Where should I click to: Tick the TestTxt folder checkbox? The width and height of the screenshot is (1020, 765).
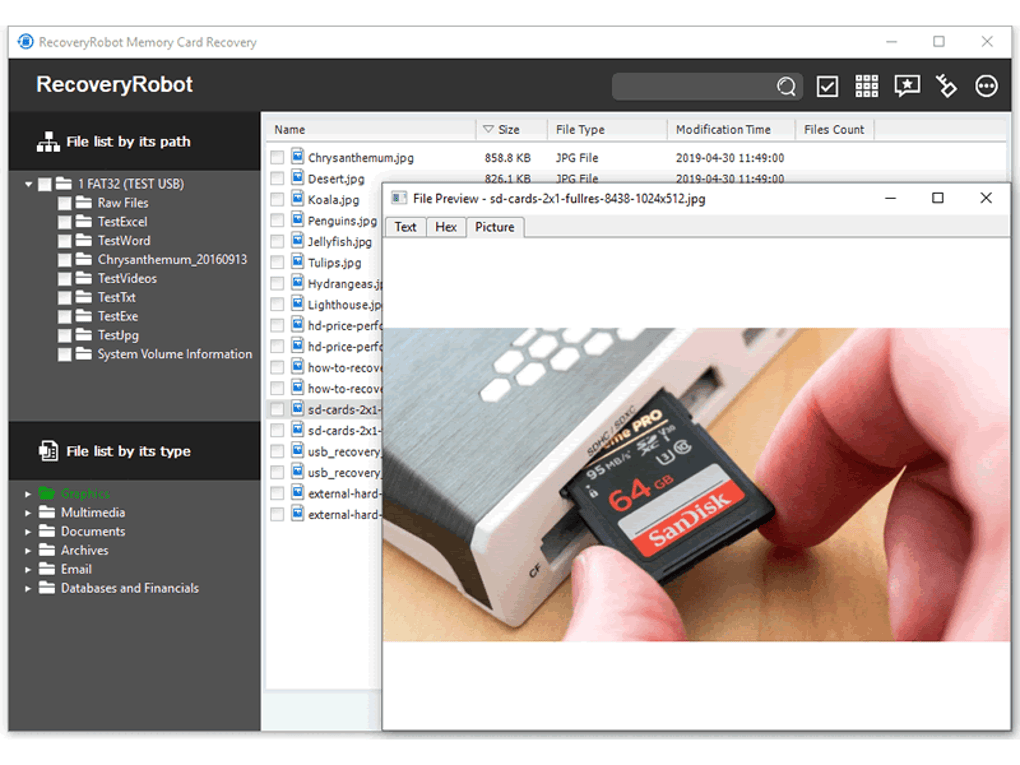(x=64, y=297)
